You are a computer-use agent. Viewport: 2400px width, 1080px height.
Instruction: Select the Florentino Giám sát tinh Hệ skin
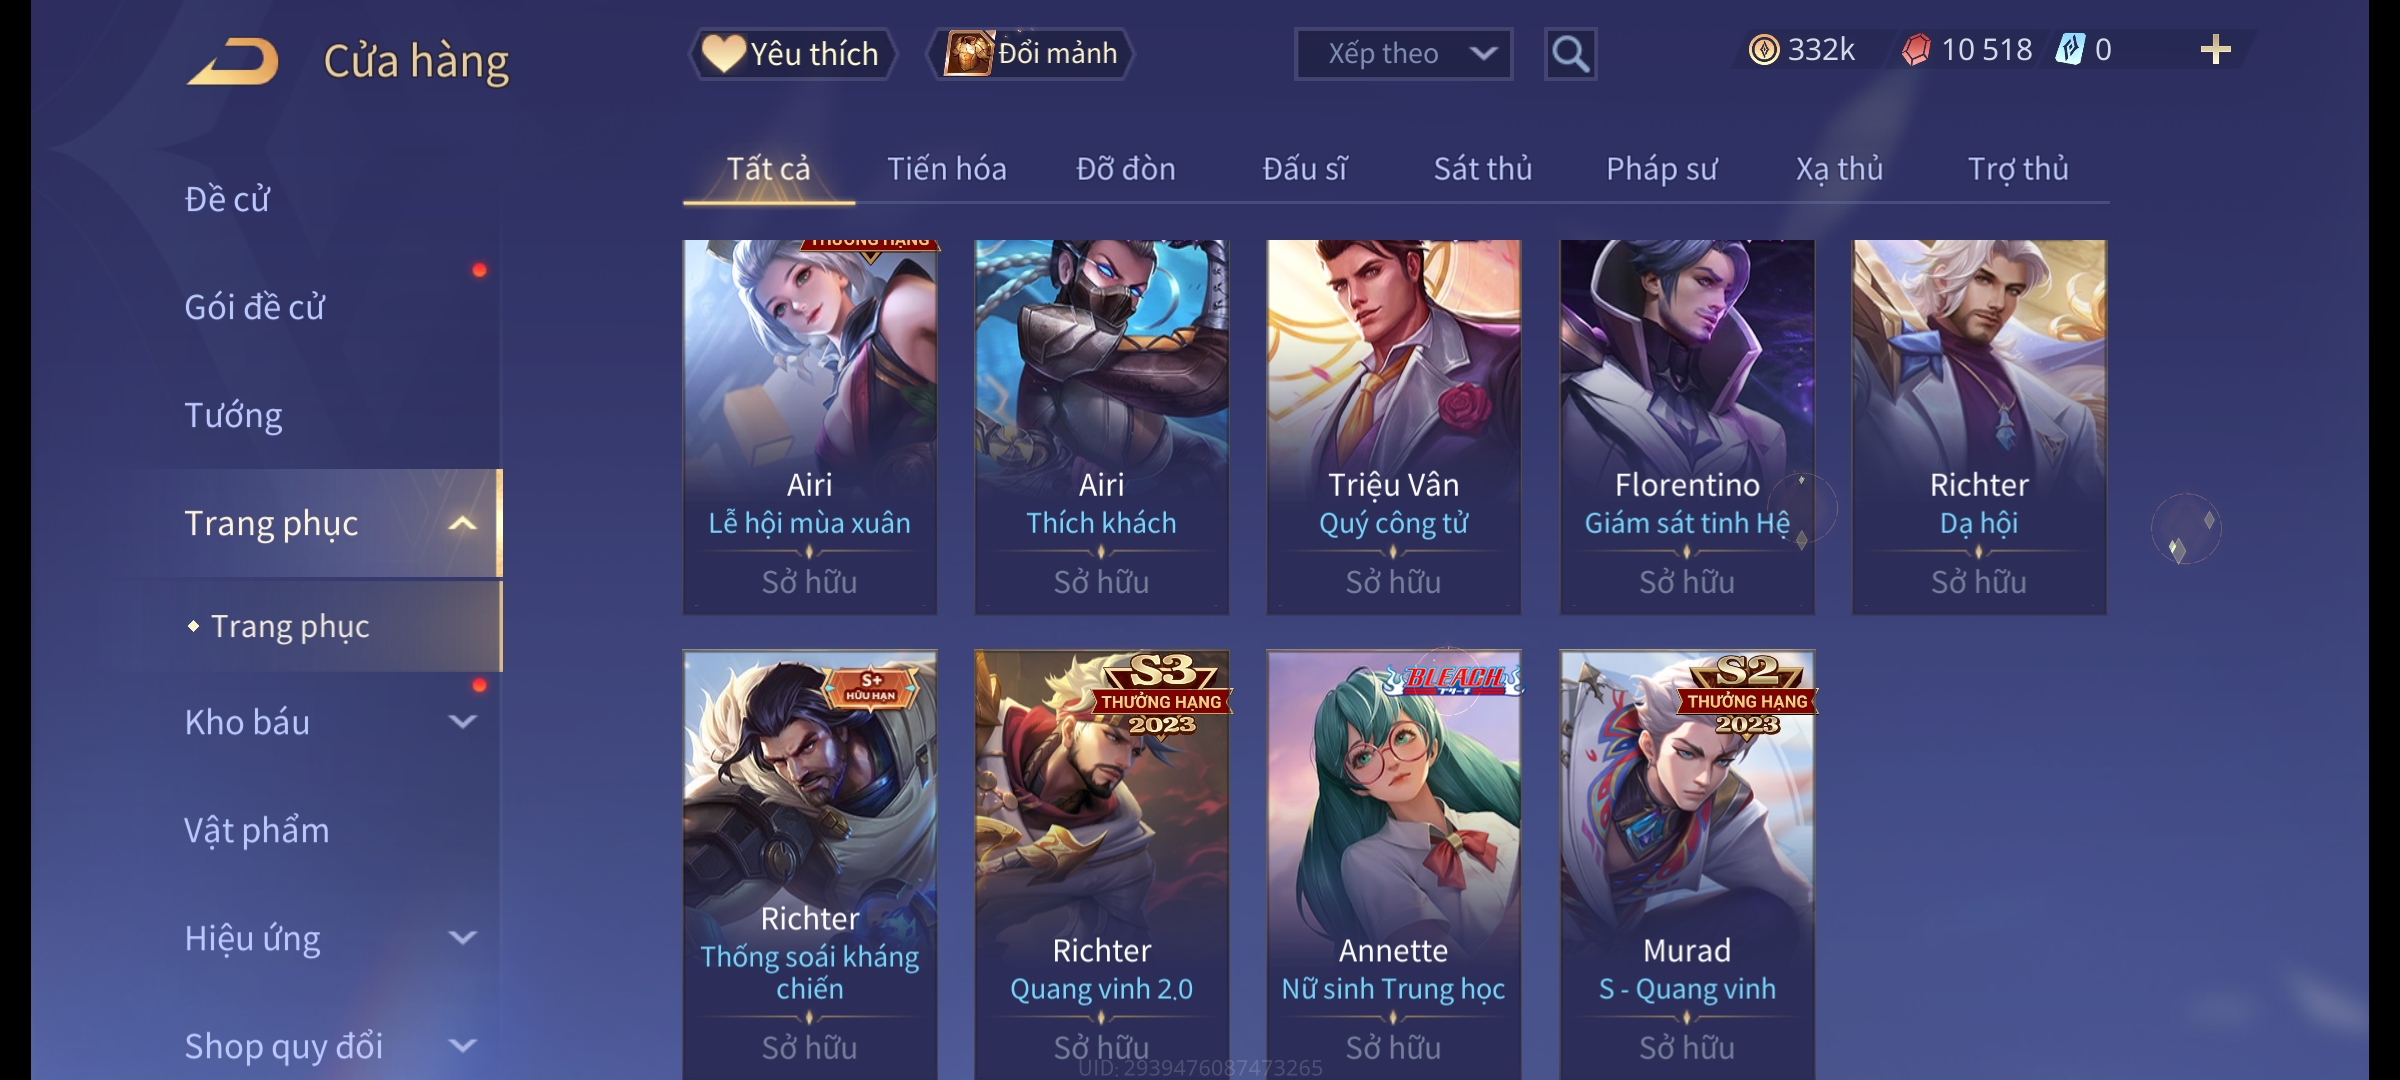coord(1687,427)
